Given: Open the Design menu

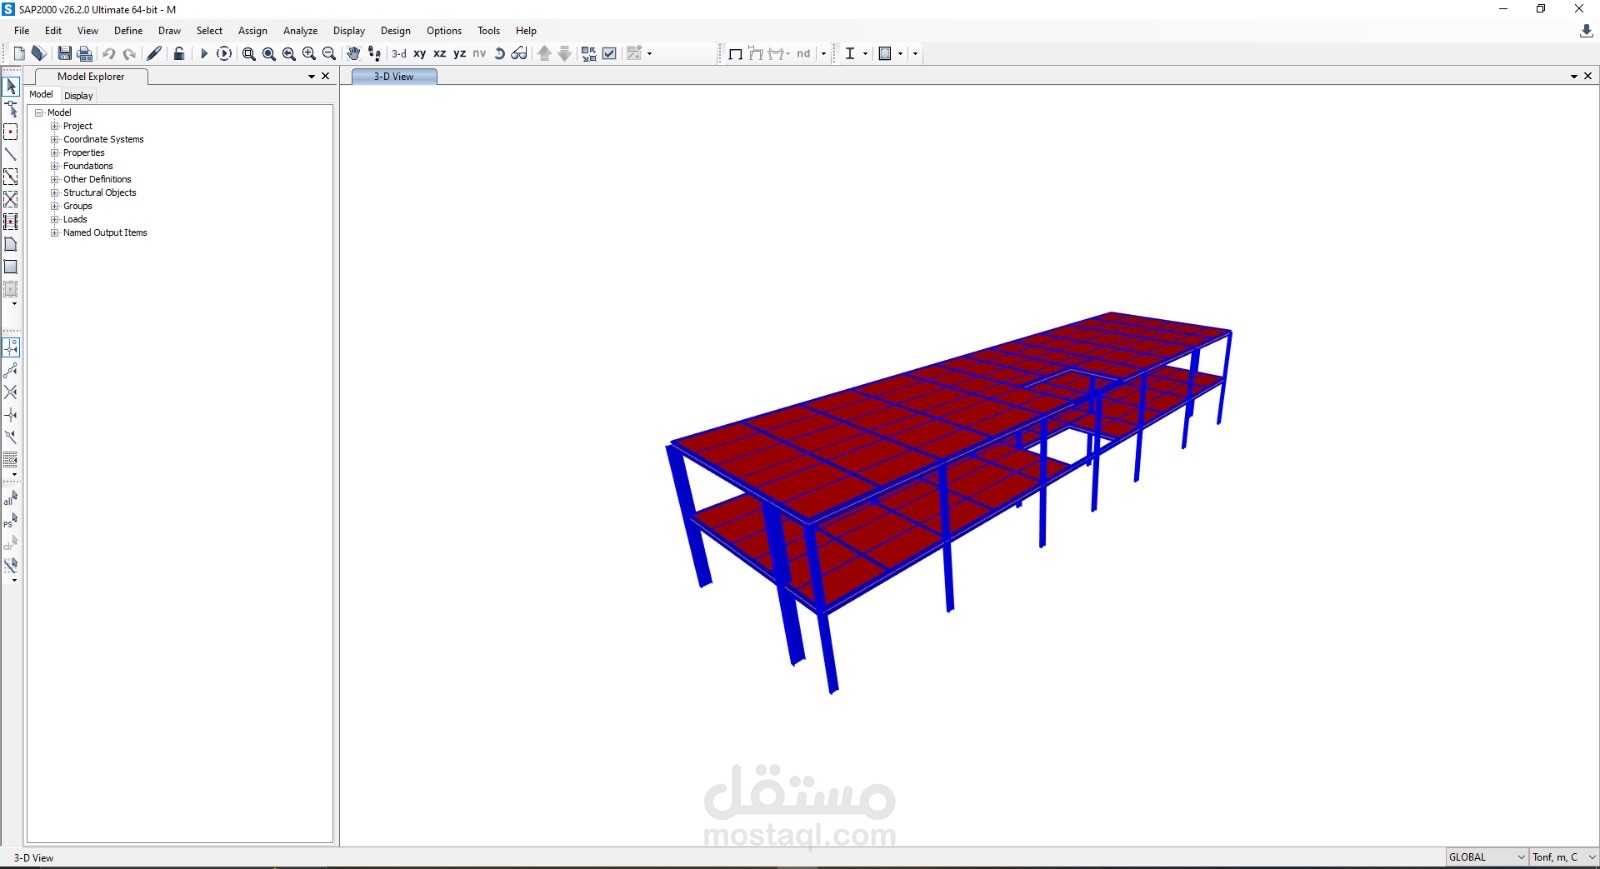Looking at the screenshot, I should tap(396, 31).
